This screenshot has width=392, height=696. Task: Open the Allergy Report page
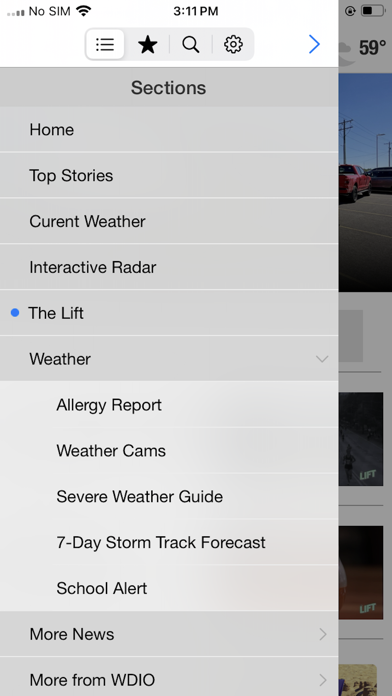(169, 405)
